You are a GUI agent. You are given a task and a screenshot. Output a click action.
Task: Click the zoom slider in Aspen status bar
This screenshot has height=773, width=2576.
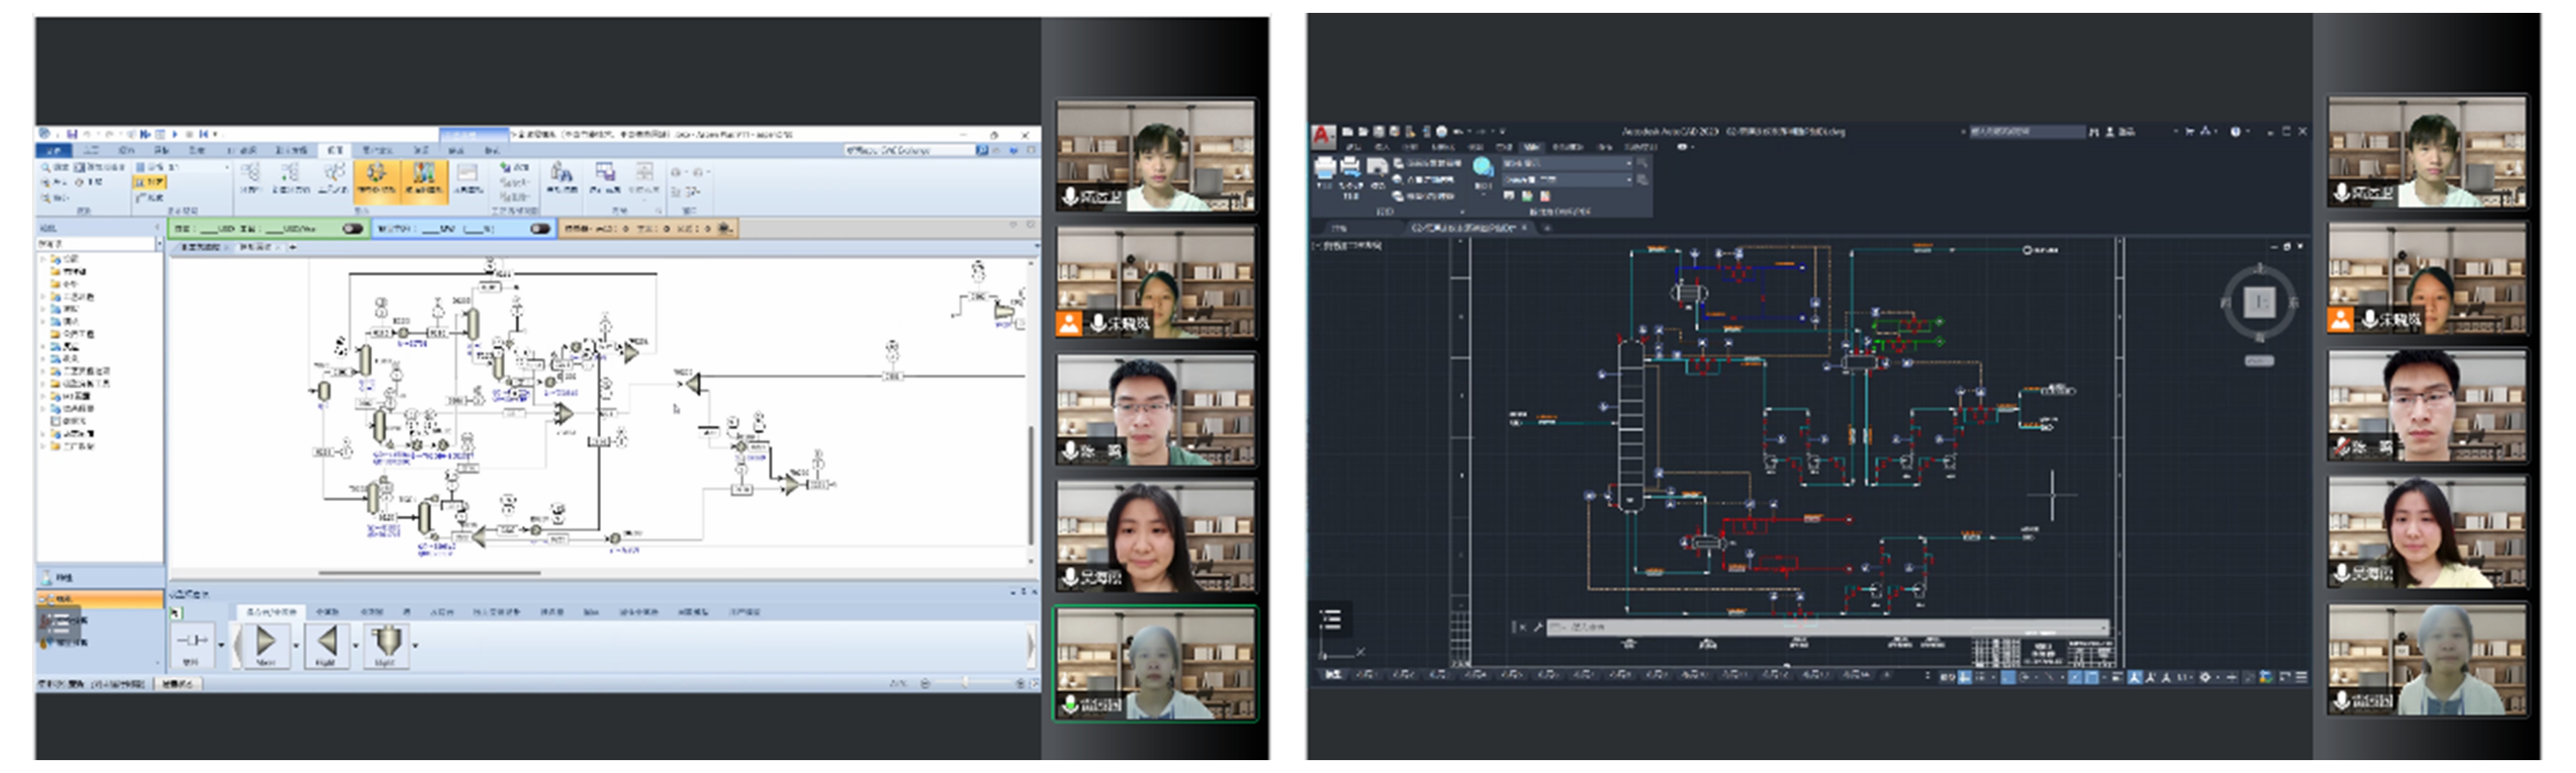click(965, 683)
